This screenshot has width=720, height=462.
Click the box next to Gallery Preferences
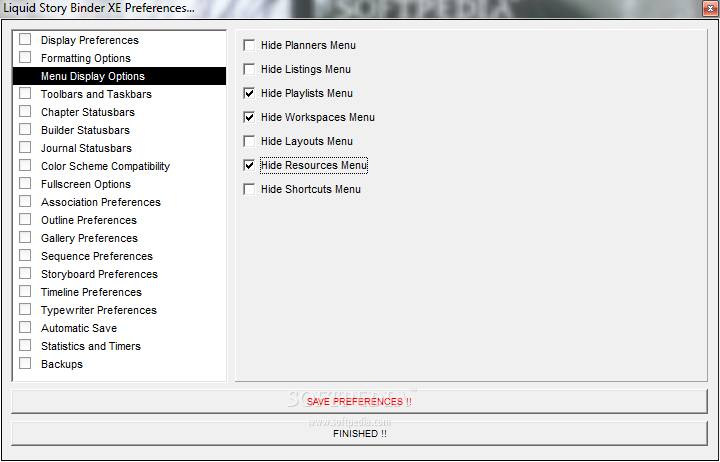point(25,237)
